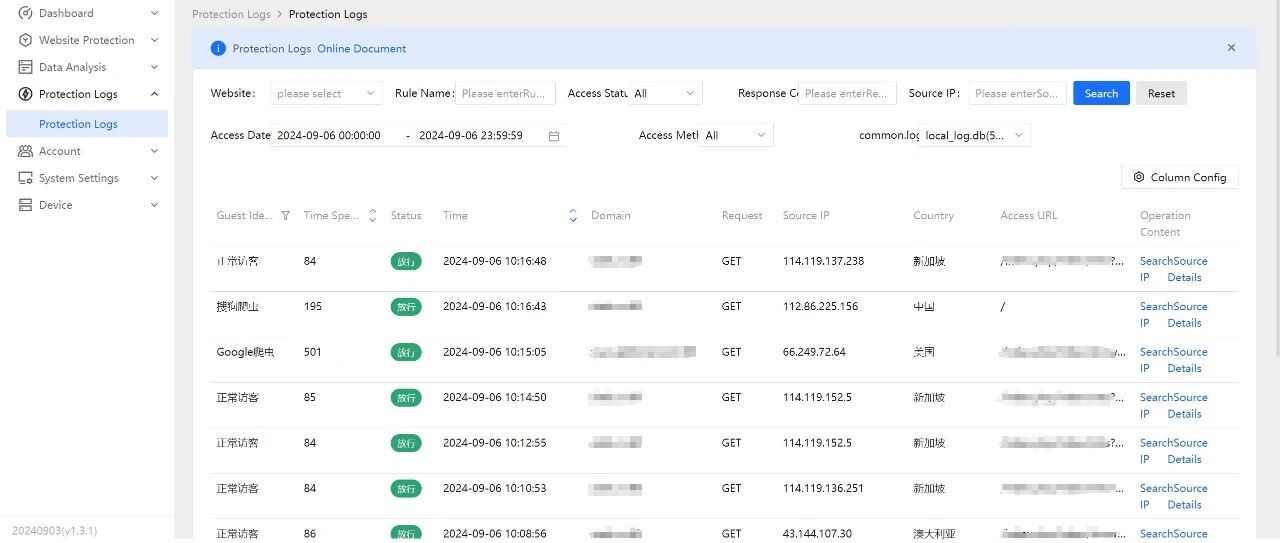Focus the Rule Name input field
This screenshot has width=1280, height=543.
[x=505, y=93]
